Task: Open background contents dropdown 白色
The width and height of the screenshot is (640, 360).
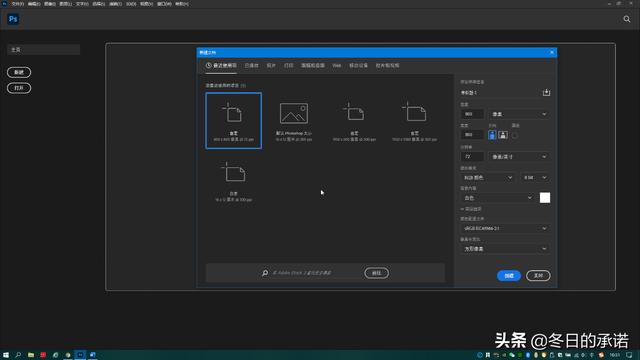Action: pyautogui.click(x=498, y=198)
